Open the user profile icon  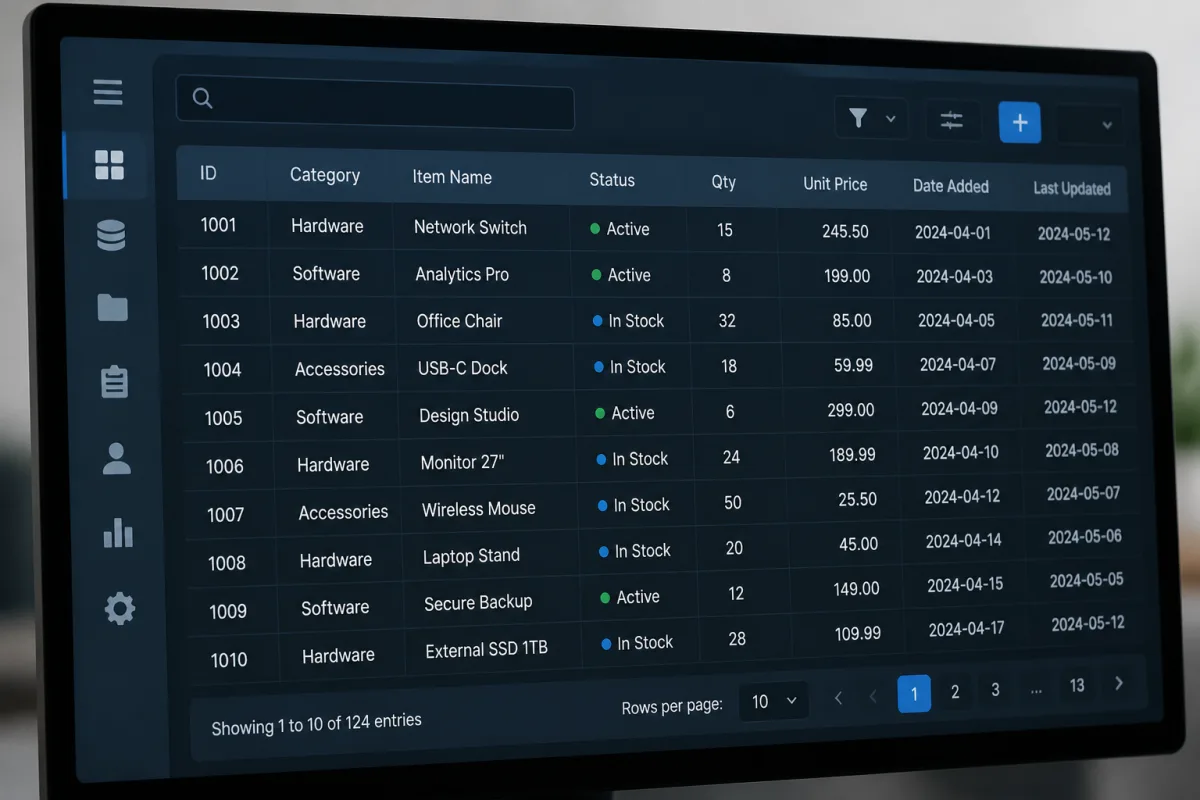[117, 458]
